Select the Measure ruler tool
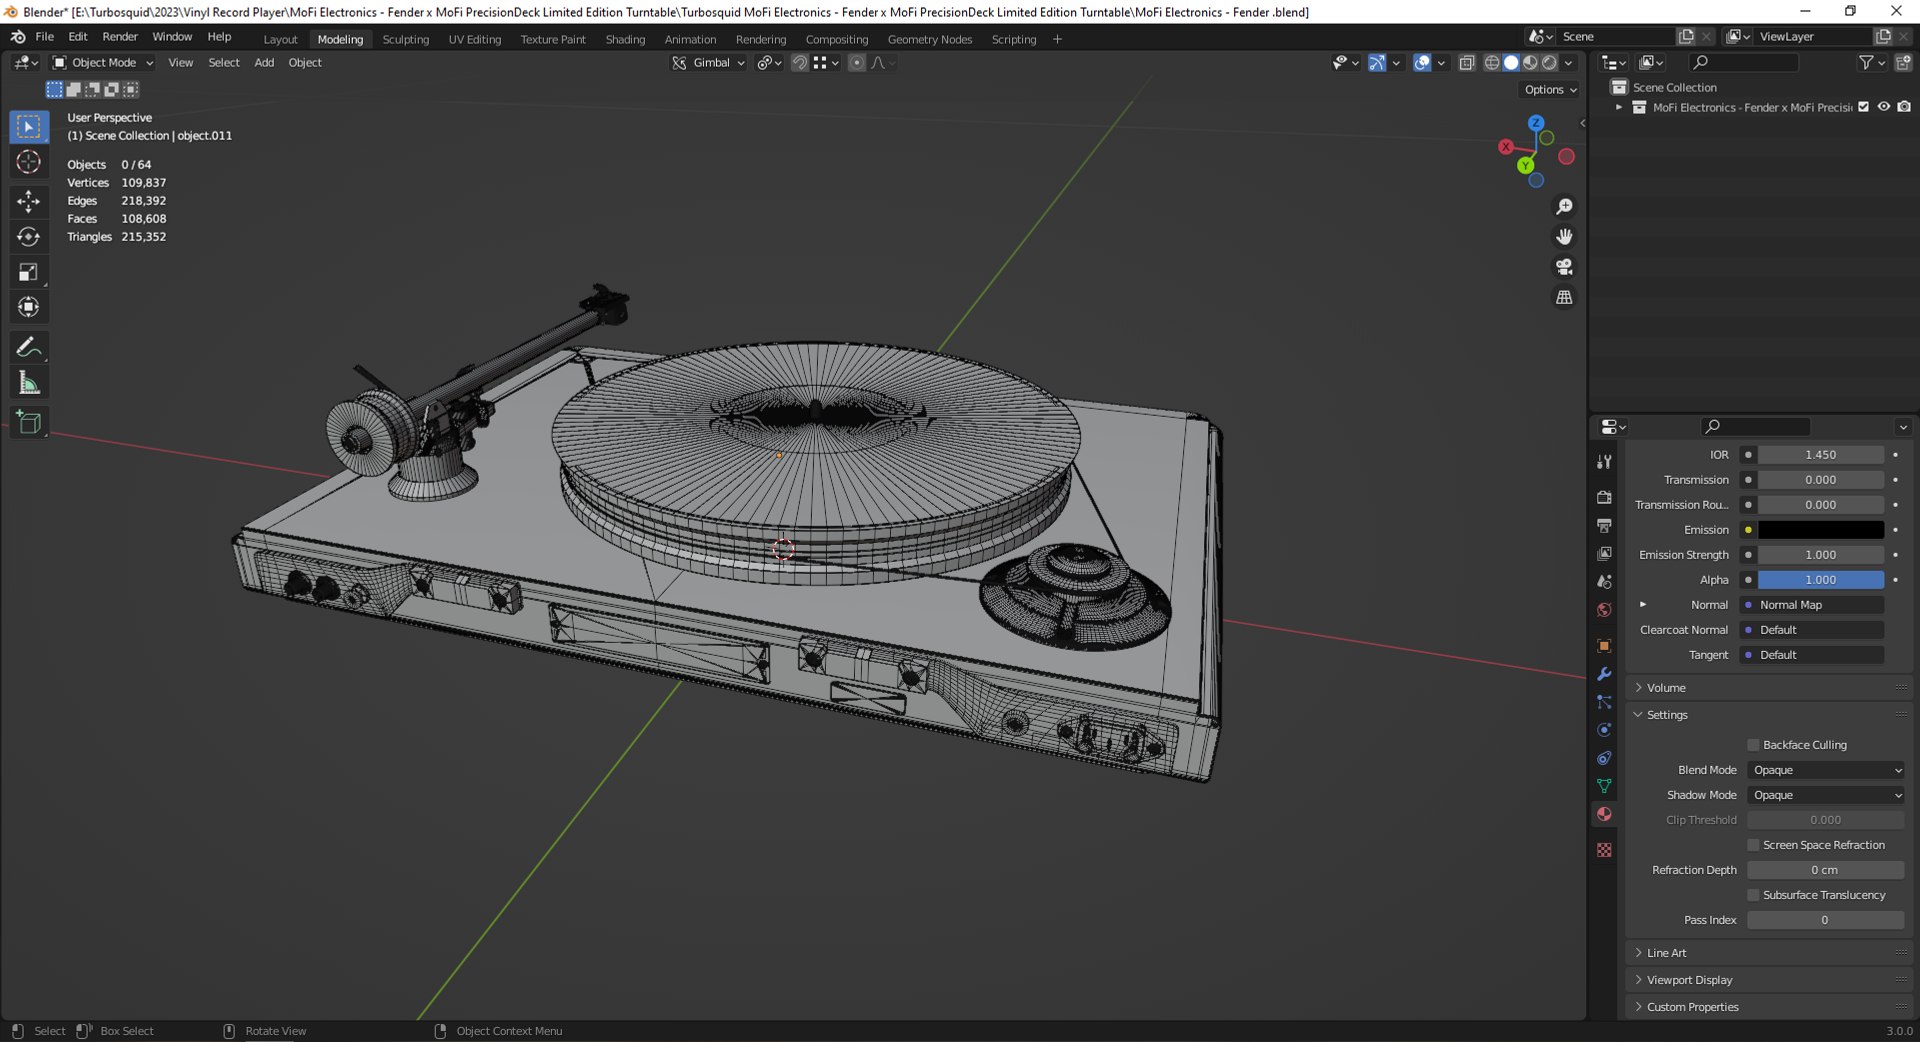 click(28, 383)
